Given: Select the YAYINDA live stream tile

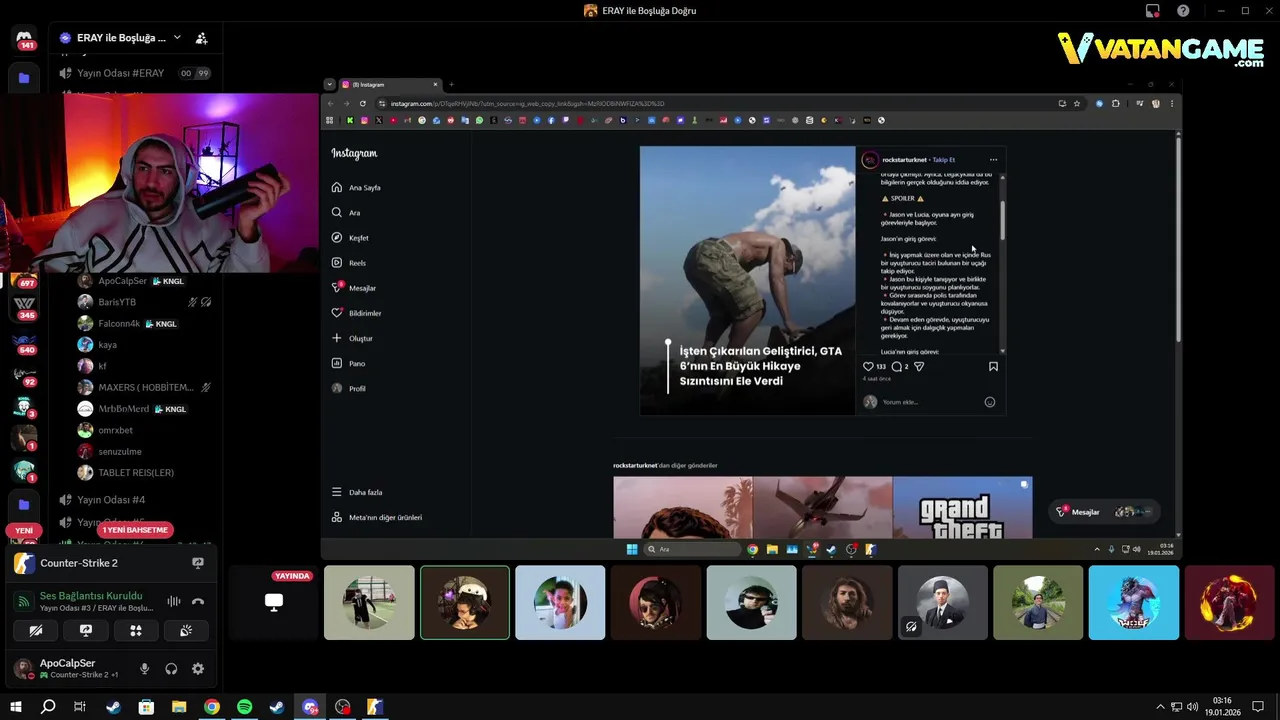Looking at the screenshot, I should pos(274,602).
